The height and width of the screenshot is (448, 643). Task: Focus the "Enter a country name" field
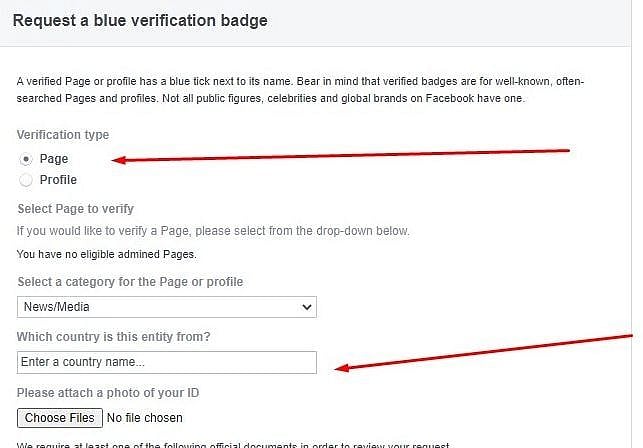click(x=166, y=362)
